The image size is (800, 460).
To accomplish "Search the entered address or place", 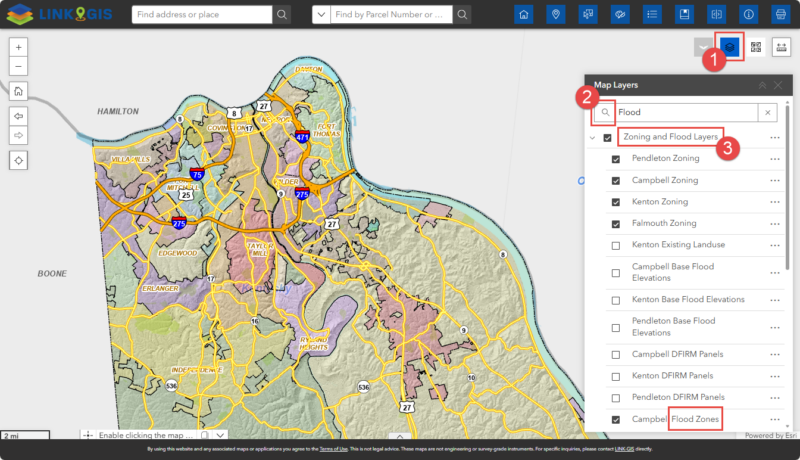I will (x=282, y=14).
